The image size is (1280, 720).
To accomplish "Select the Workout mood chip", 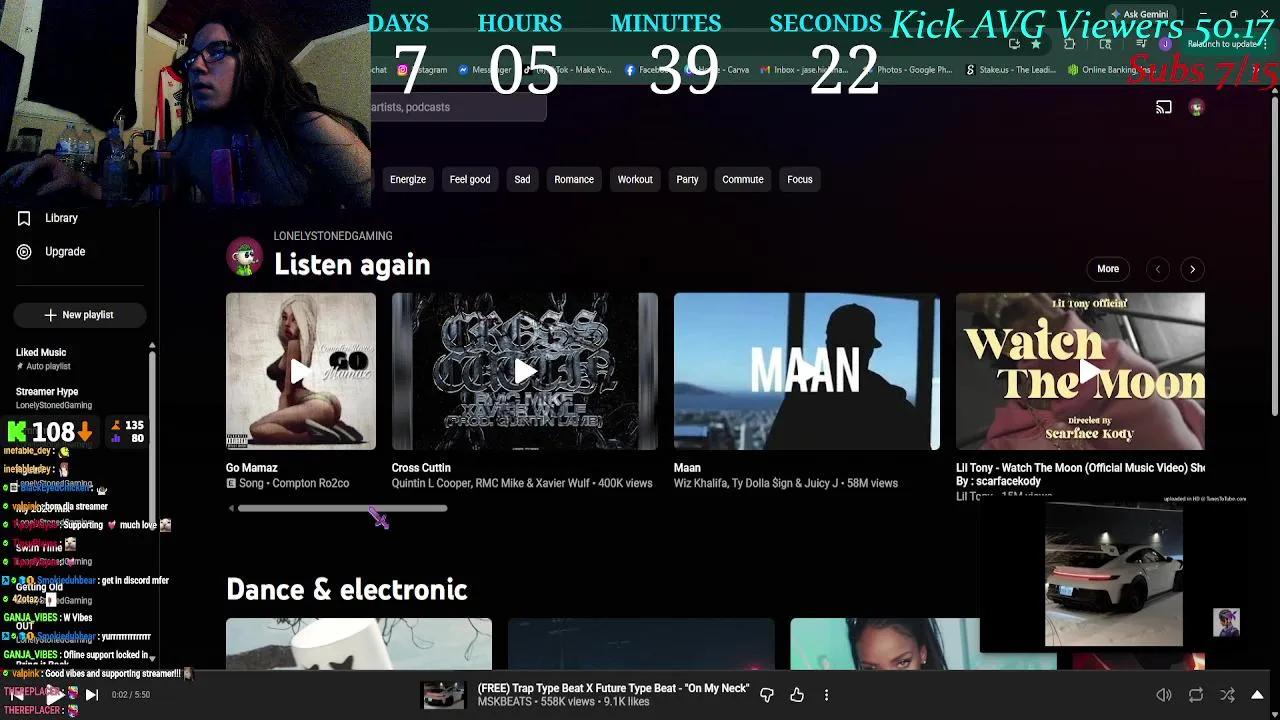I will (635, 179).
